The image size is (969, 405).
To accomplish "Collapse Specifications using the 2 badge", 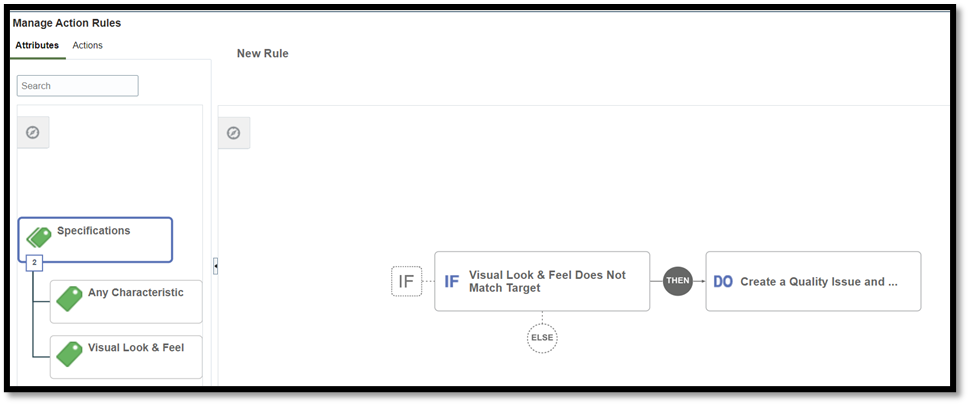I will pos(35,263).
